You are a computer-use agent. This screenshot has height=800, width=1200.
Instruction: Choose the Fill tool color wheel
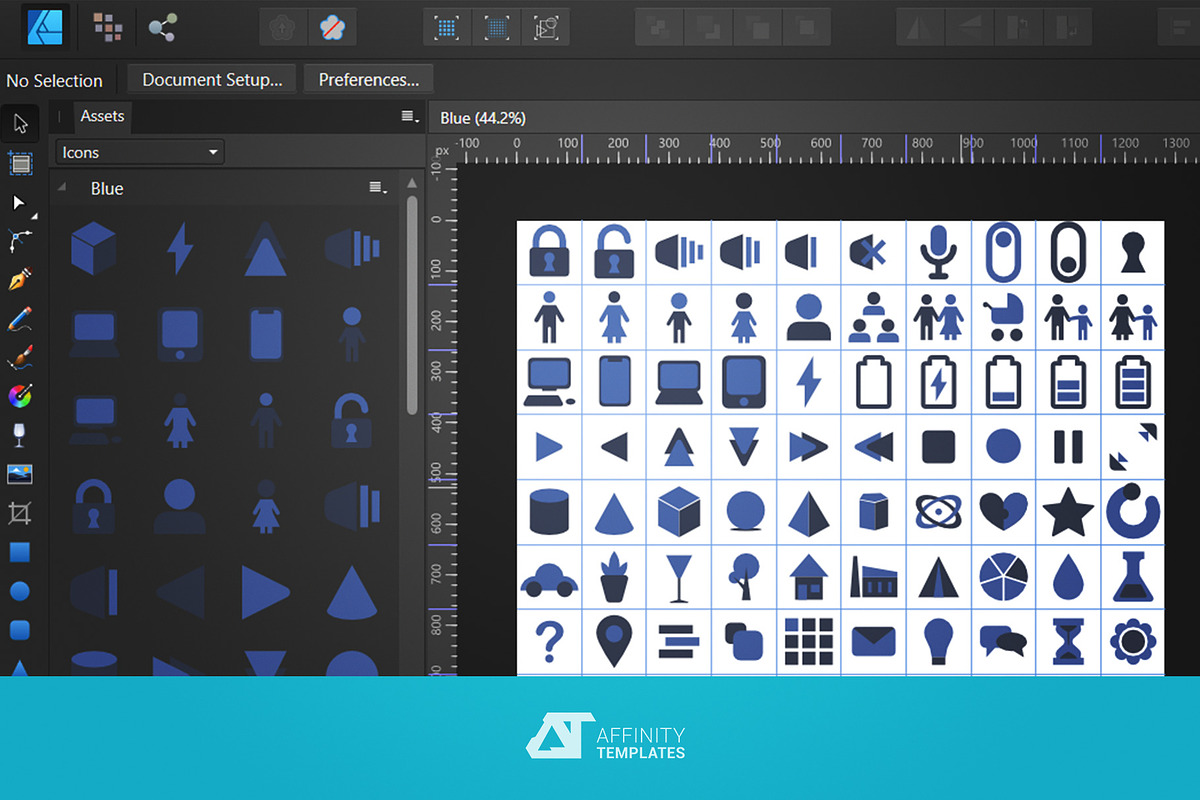point(20,397)
